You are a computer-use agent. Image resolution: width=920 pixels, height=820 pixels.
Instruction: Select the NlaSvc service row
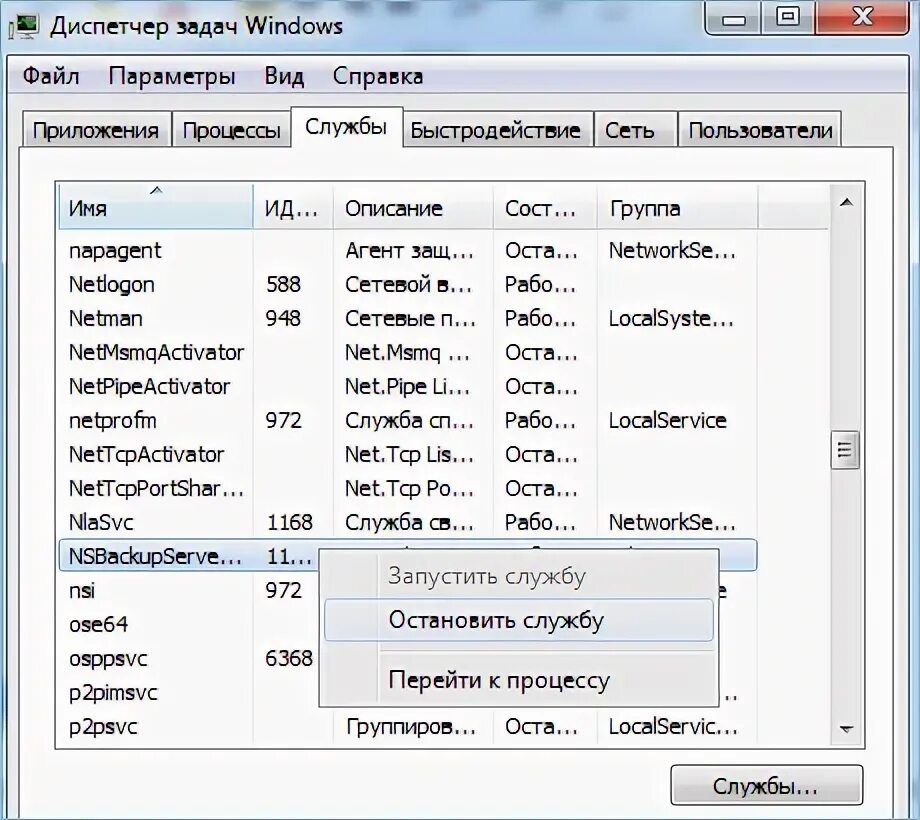click(408, 523)
